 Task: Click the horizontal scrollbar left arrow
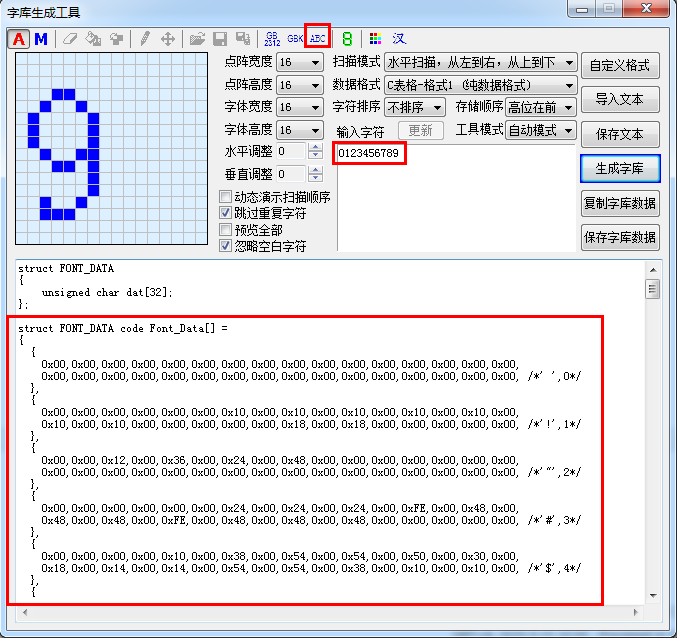pos(25,613)
